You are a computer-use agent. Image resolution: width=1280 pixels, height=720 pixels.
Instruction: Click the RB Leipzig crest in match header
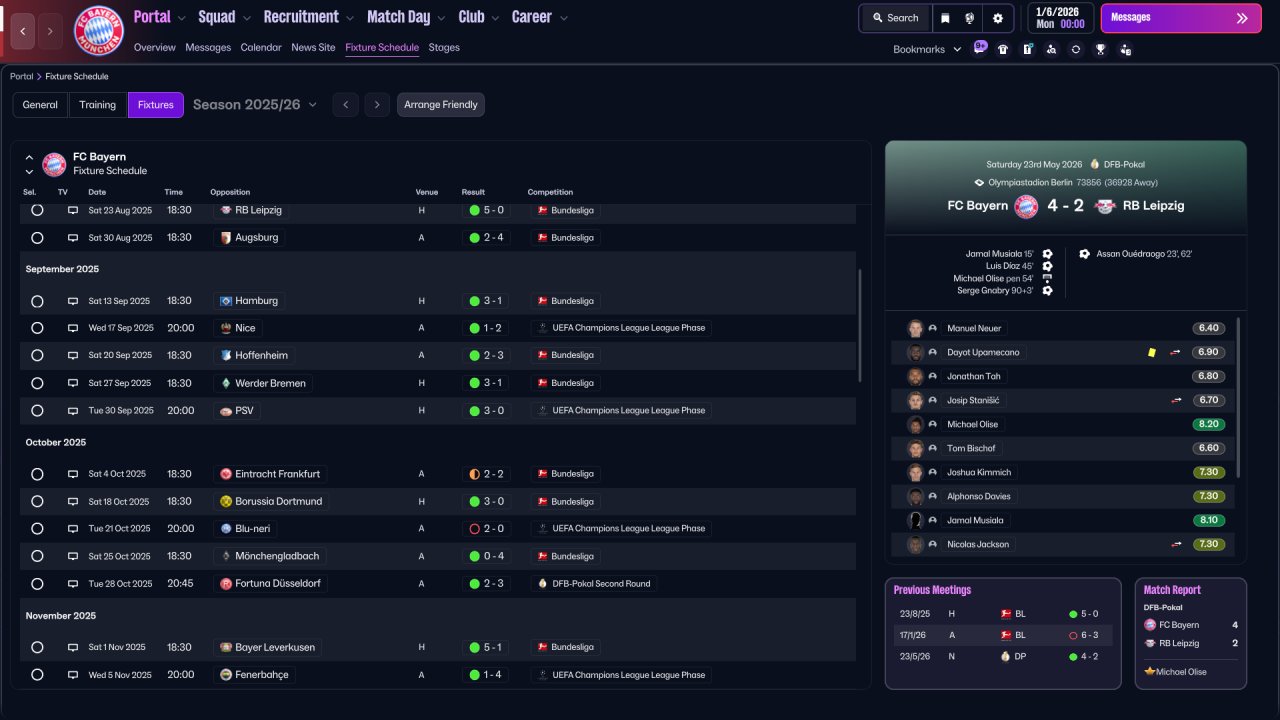point(1104,206)
